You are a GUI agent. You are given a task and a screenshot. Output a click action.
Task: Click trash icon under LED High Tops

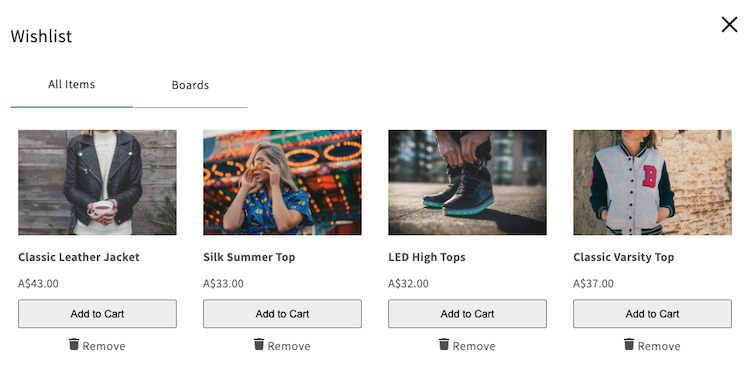444,344
